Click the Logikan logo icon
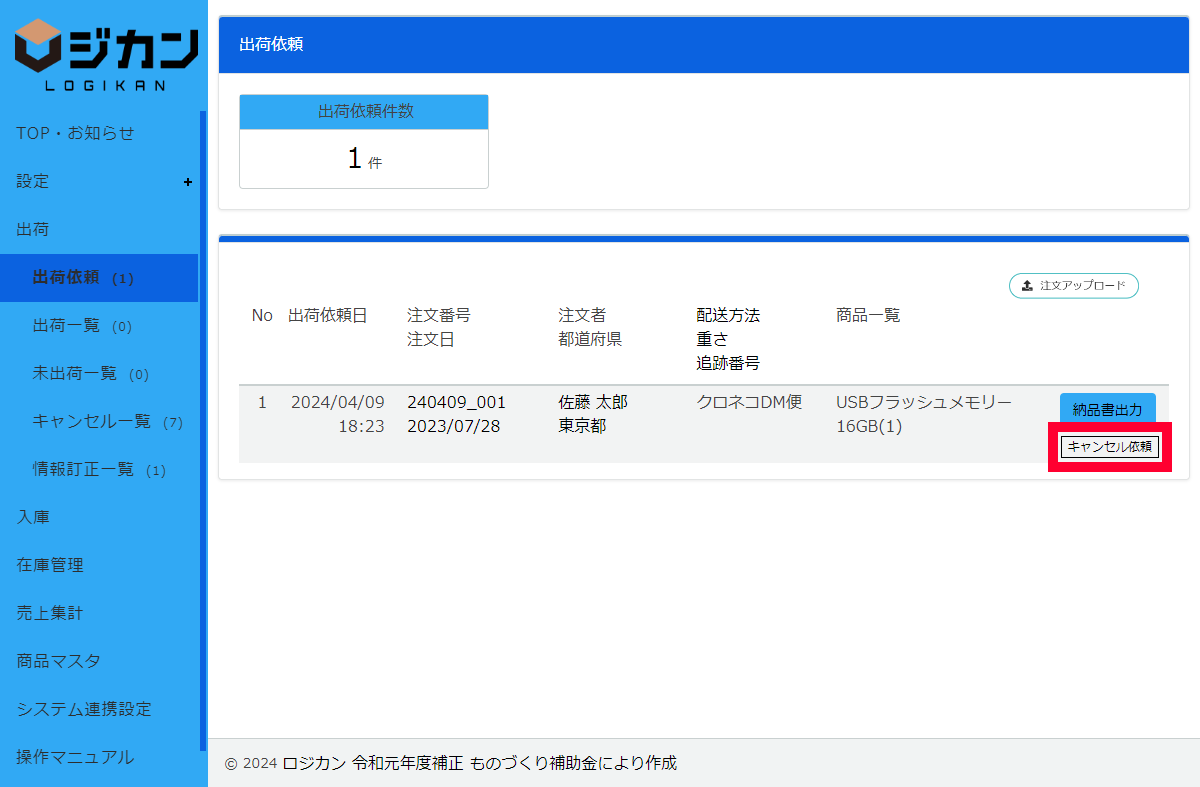This screenshot has height=787, width=1200. point(42,47)
